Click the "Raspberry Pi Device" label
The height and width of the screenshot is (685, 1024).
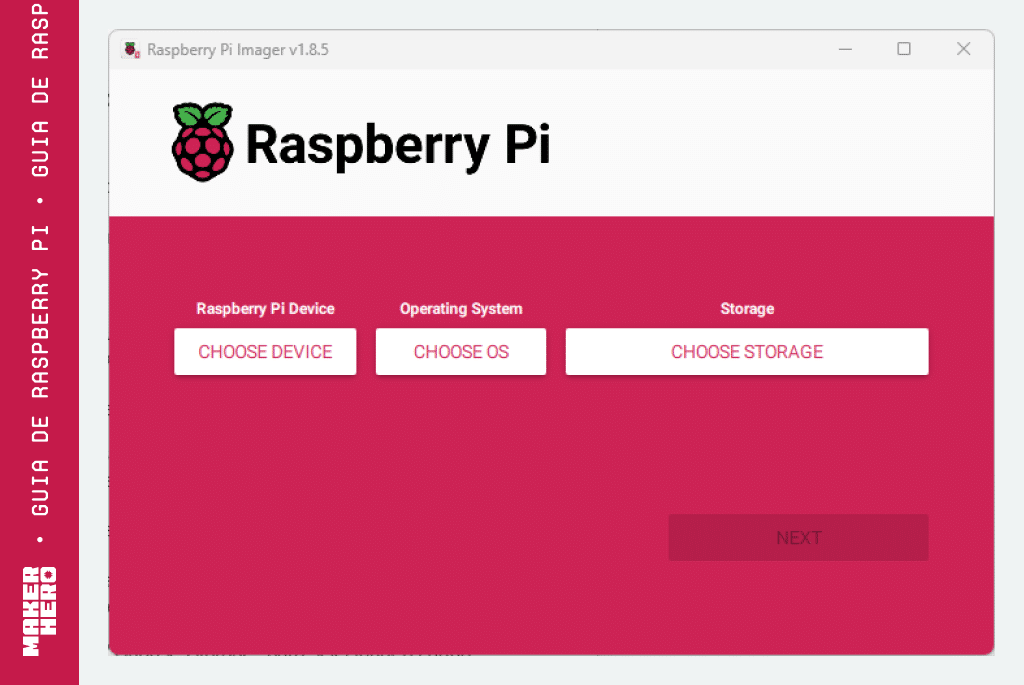point(265,309)
